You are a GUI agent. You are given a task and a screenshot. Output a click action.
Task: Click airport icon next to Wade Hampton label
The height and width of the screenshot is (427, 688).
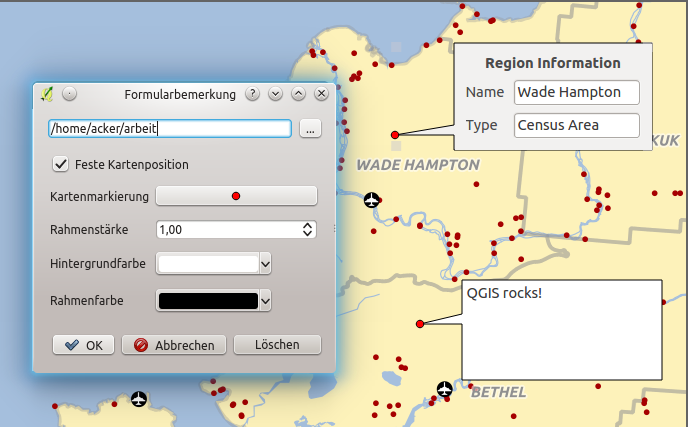coord(372,200)
